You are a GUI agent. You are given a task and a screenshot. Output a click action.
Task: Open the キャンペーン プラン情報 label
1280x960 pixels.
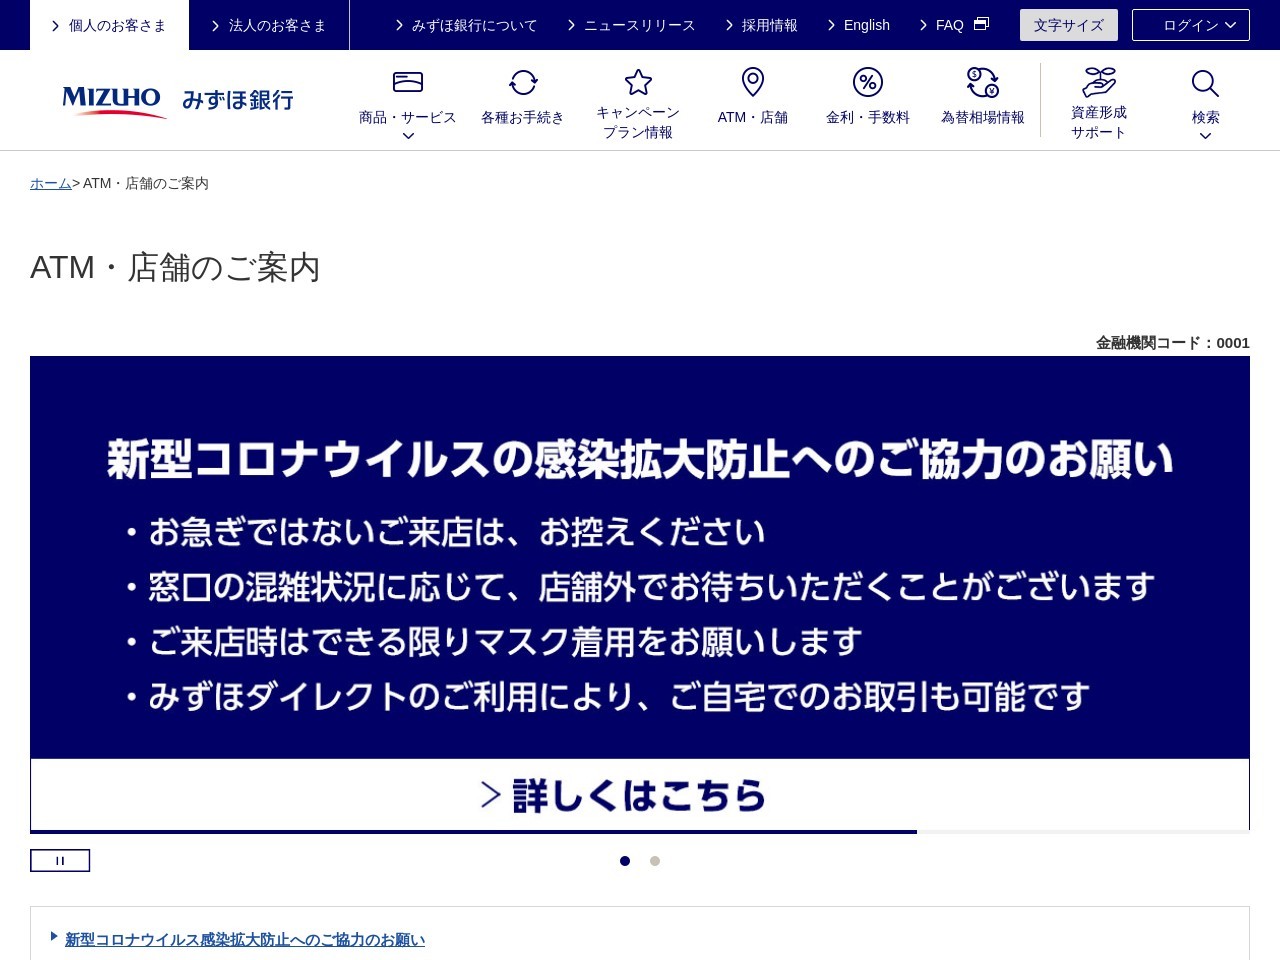pos(638,122)
